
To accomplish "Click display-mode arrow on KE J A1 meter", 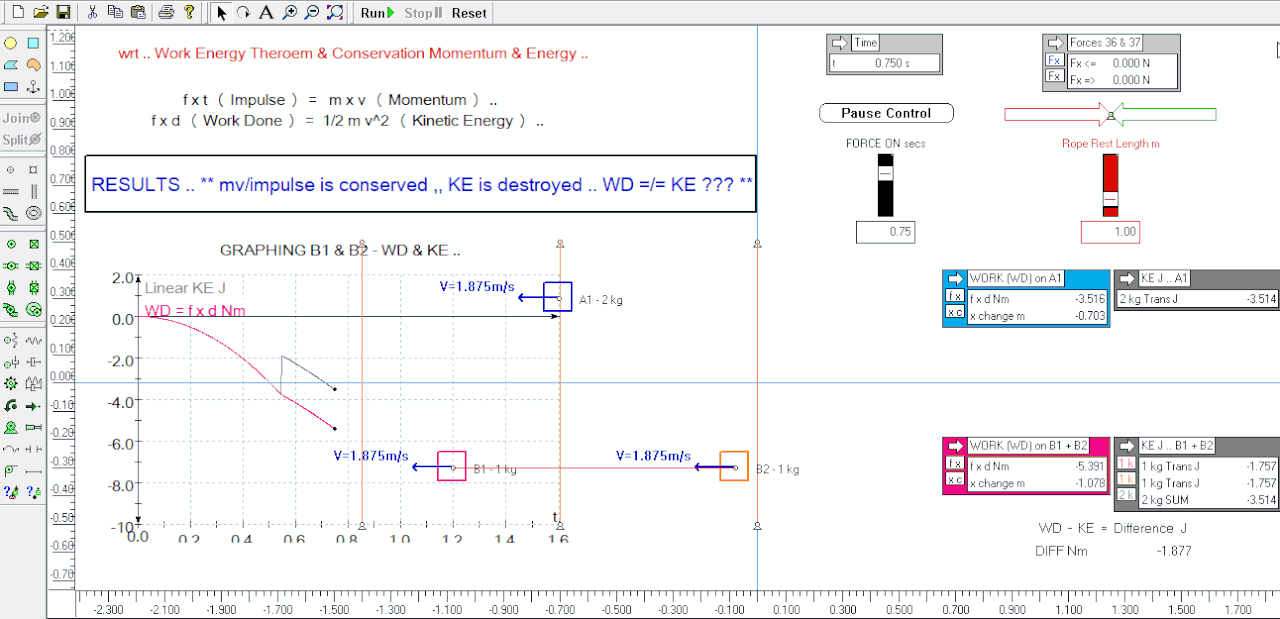I will coord(1126,278).
